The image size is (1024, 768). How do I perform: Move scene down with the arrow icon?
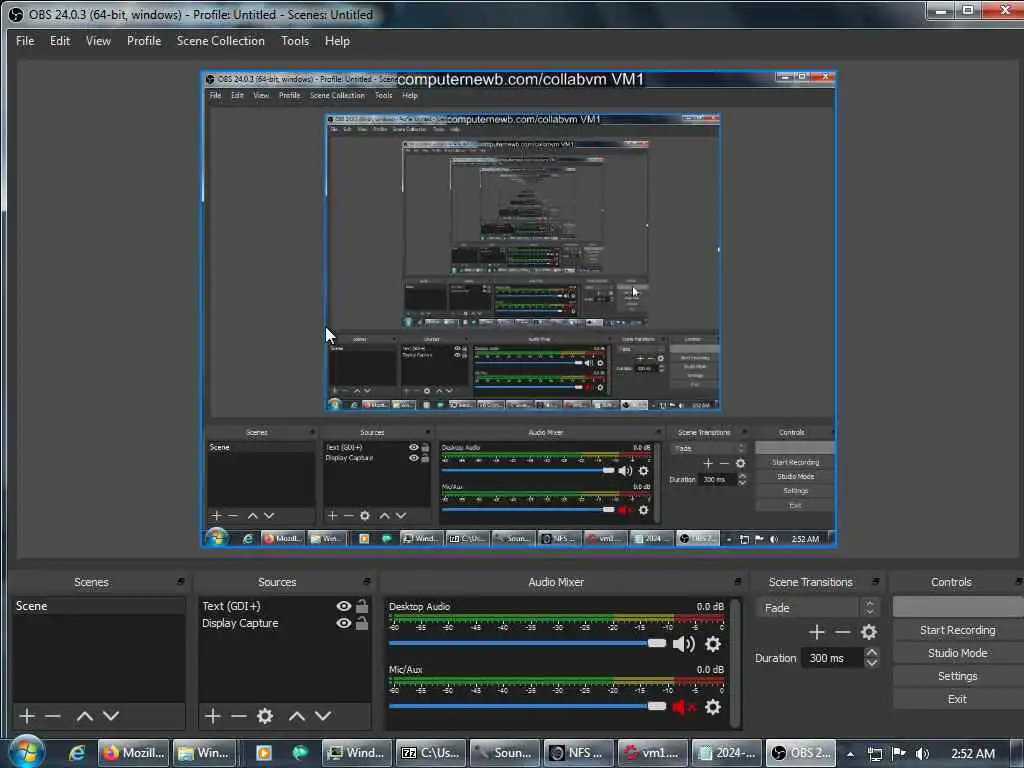pyautogui.click(x=111, y=716)
